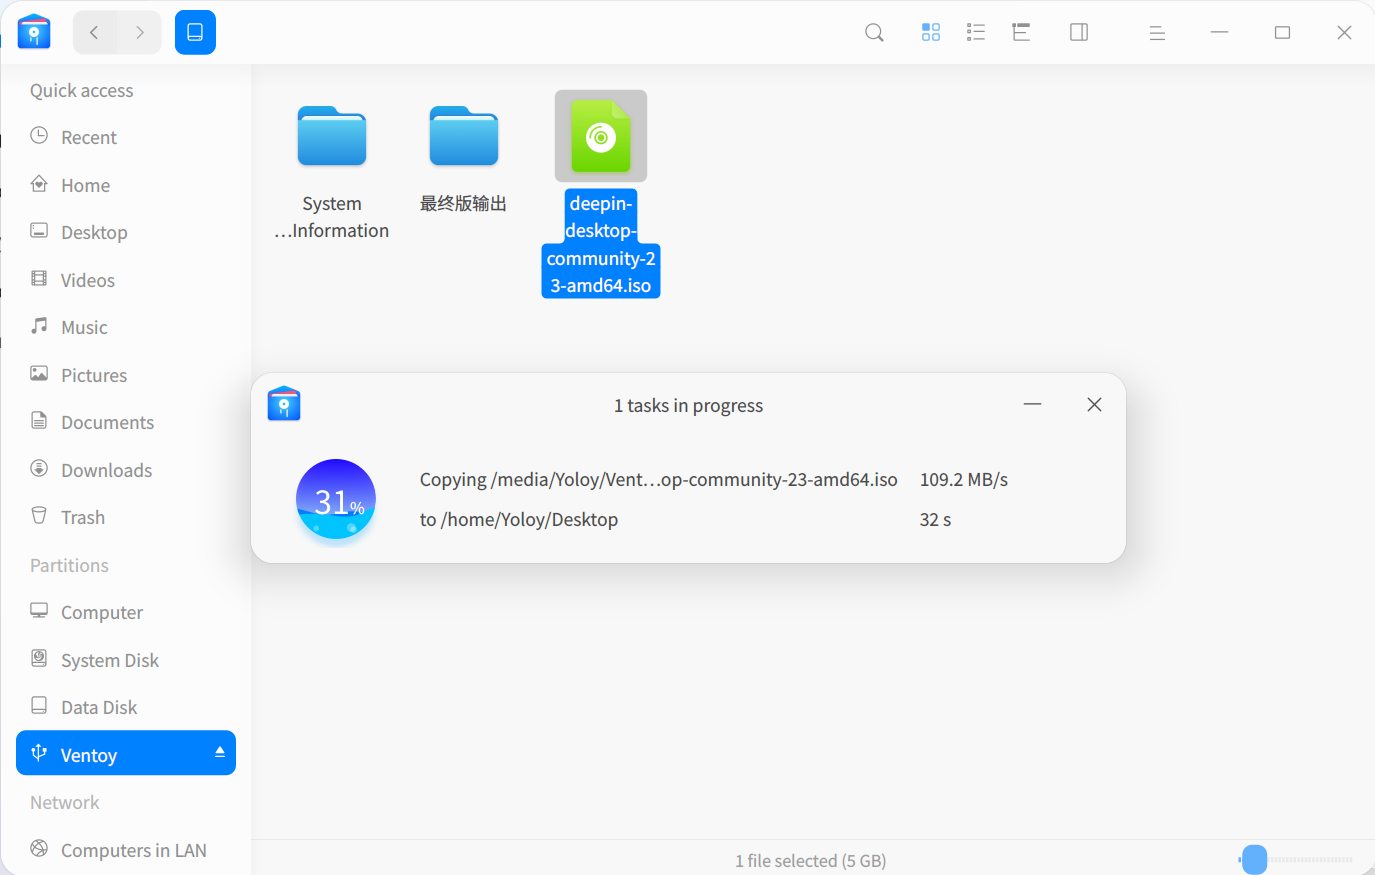The height and width of the screenshot is (875, 1375).
Task: Switch to tree view mode
Action: tap(1021, 32)
